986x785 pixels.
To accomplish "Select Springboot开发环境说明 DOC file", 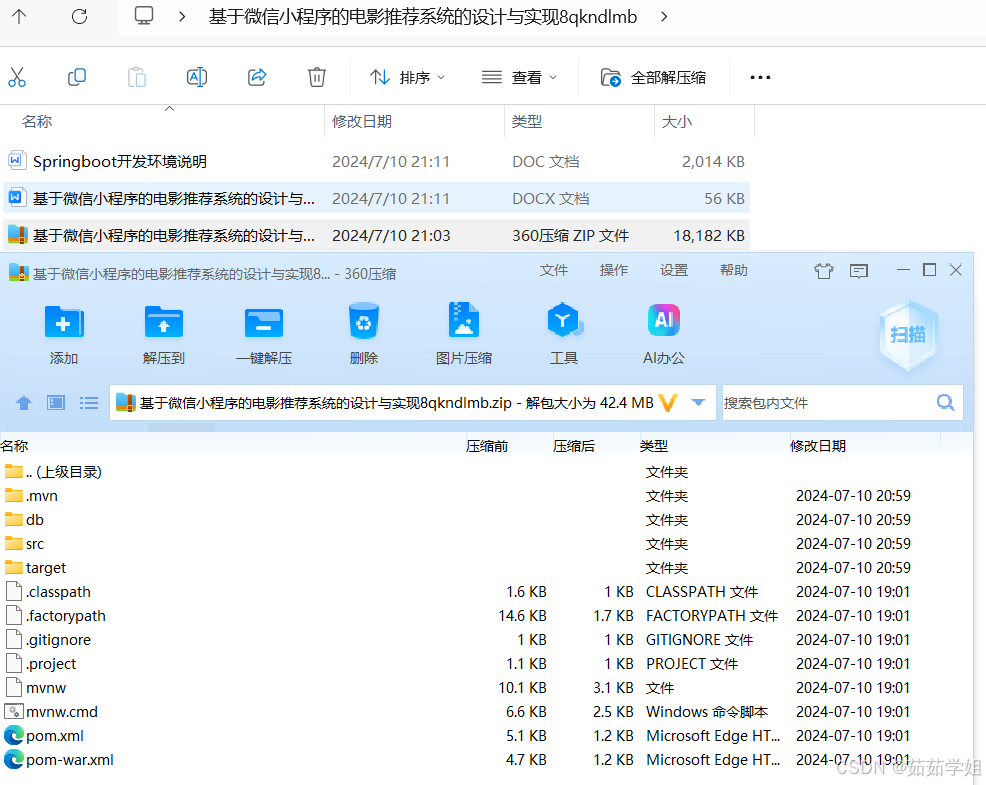I will pyautogui.click(x=376, y=162).
